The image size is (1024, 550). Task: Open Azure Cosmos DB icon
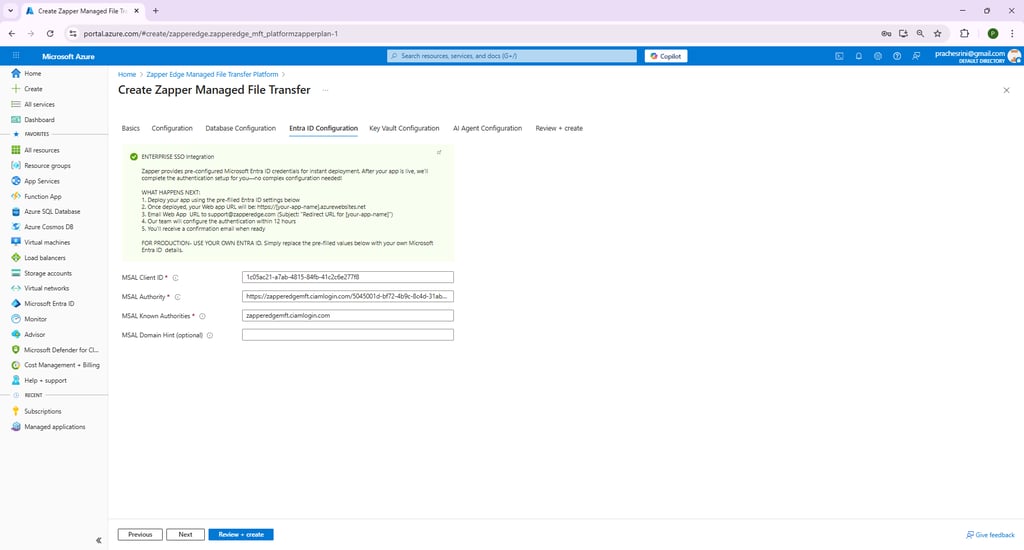[x=16, y=227]
